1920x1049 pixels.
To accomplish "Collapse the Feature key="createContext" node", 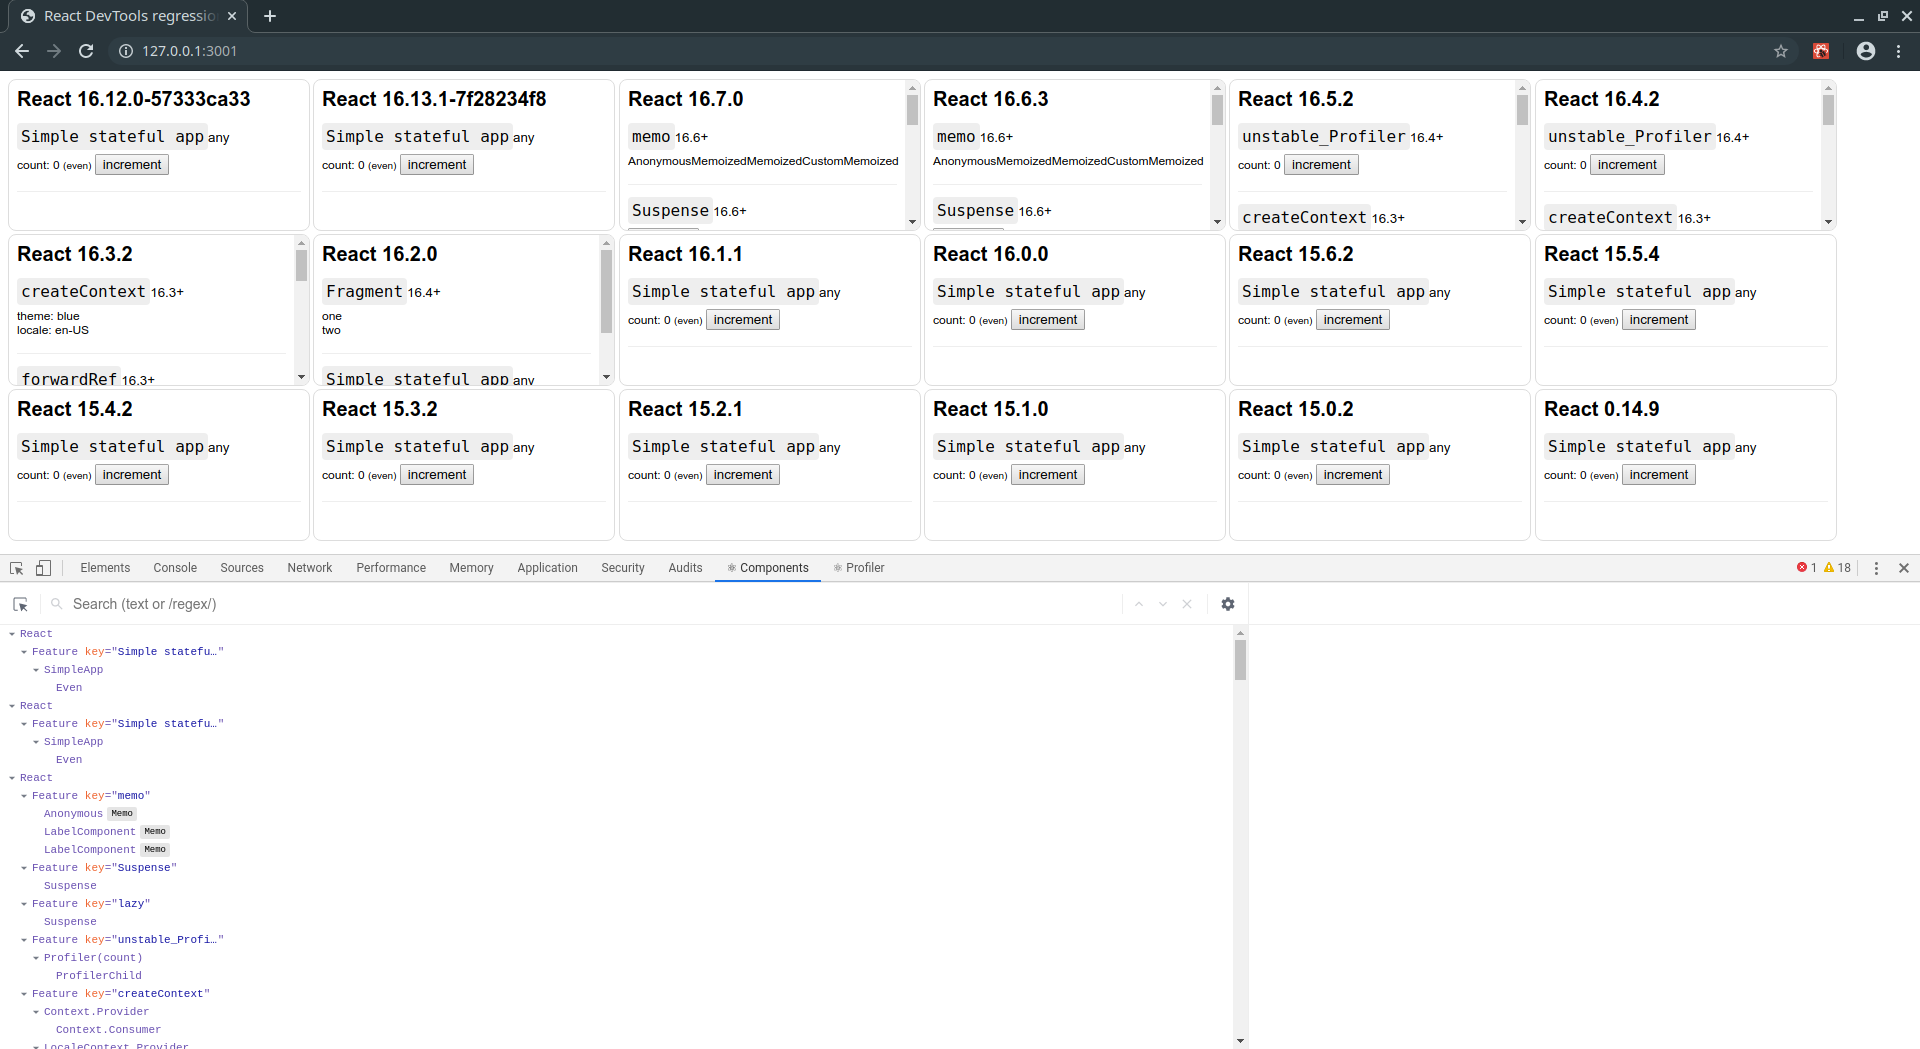I will 24,994.
